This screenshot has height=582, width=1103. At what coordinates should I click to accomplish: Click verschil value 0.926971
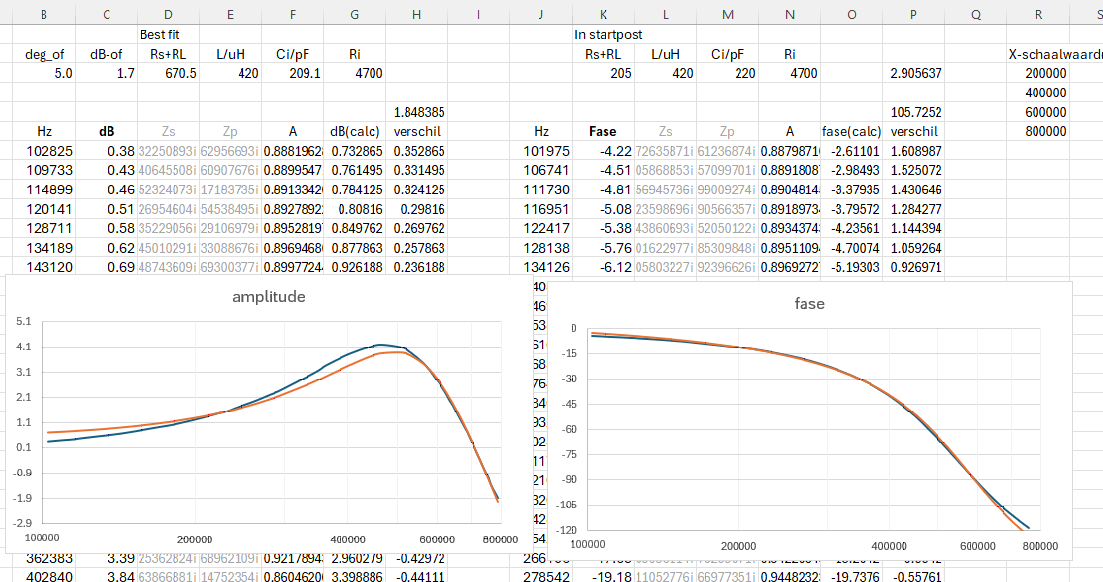(x=913, y=267)
